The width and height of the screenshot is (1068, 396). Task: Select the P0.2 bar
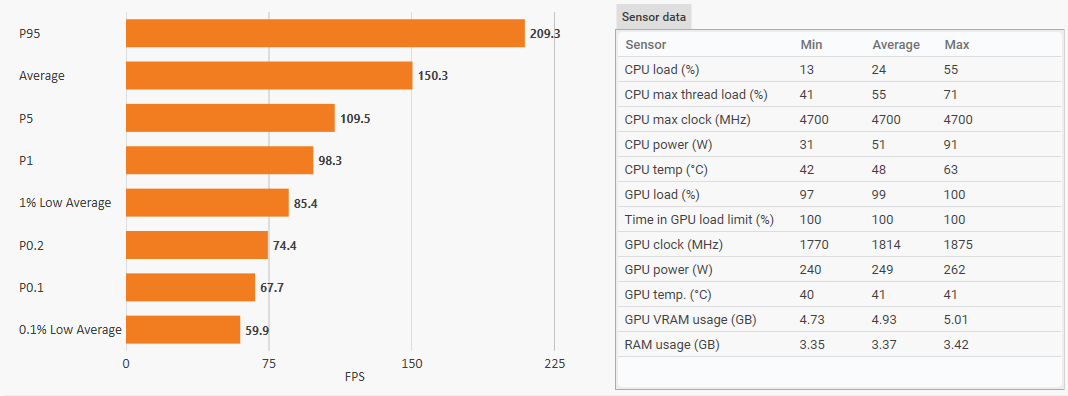coord(197,245)
